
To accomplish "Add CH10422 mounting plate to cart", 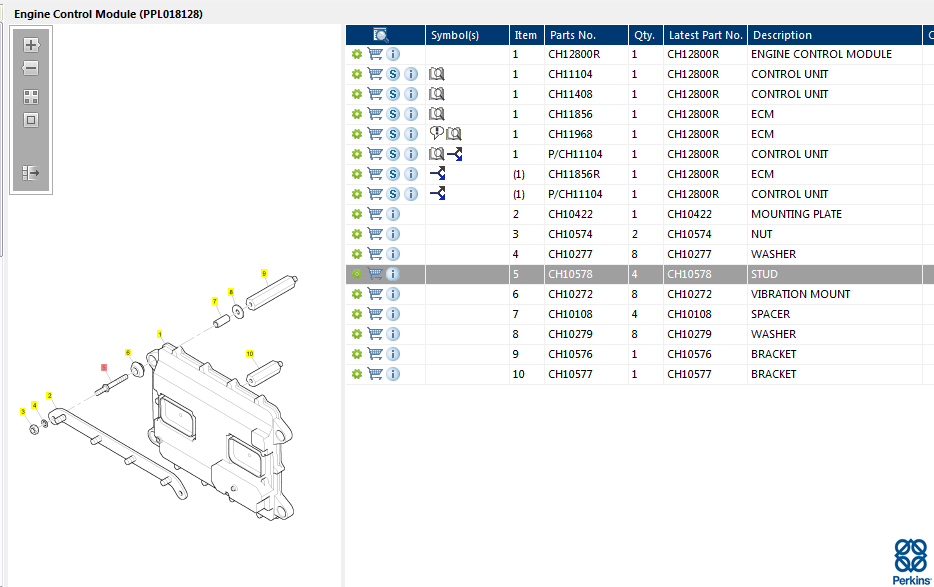I will 375,214.
